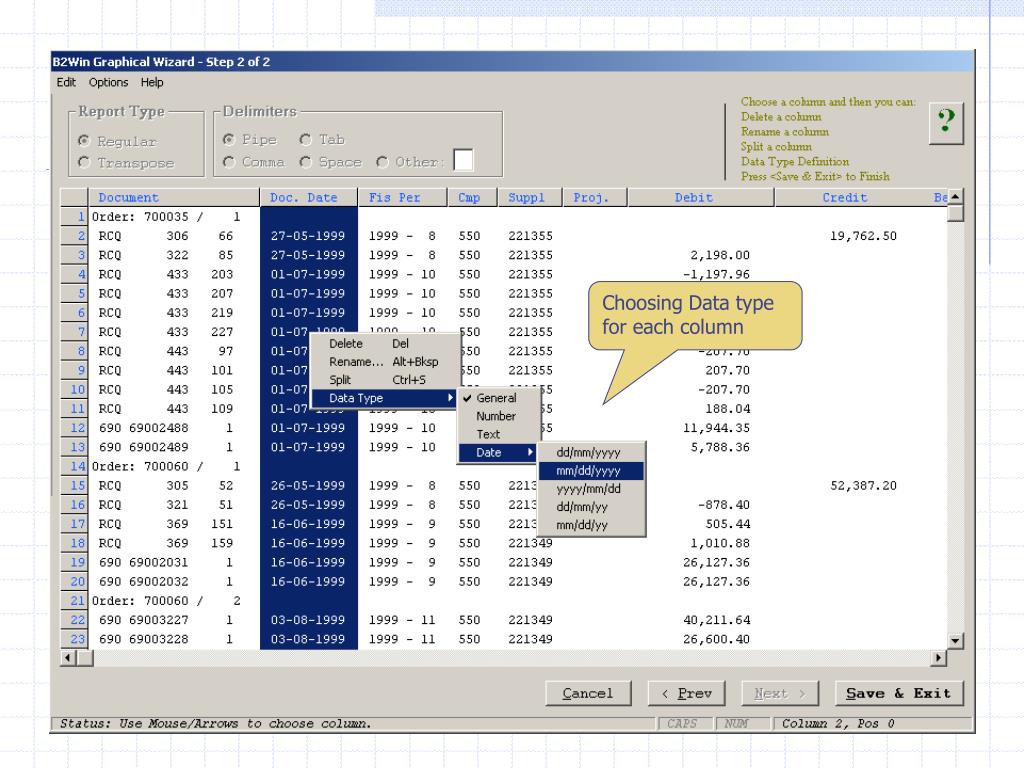Open the Help menu
The width and height of the screenshot is (1024, 768).
(152, 82)
